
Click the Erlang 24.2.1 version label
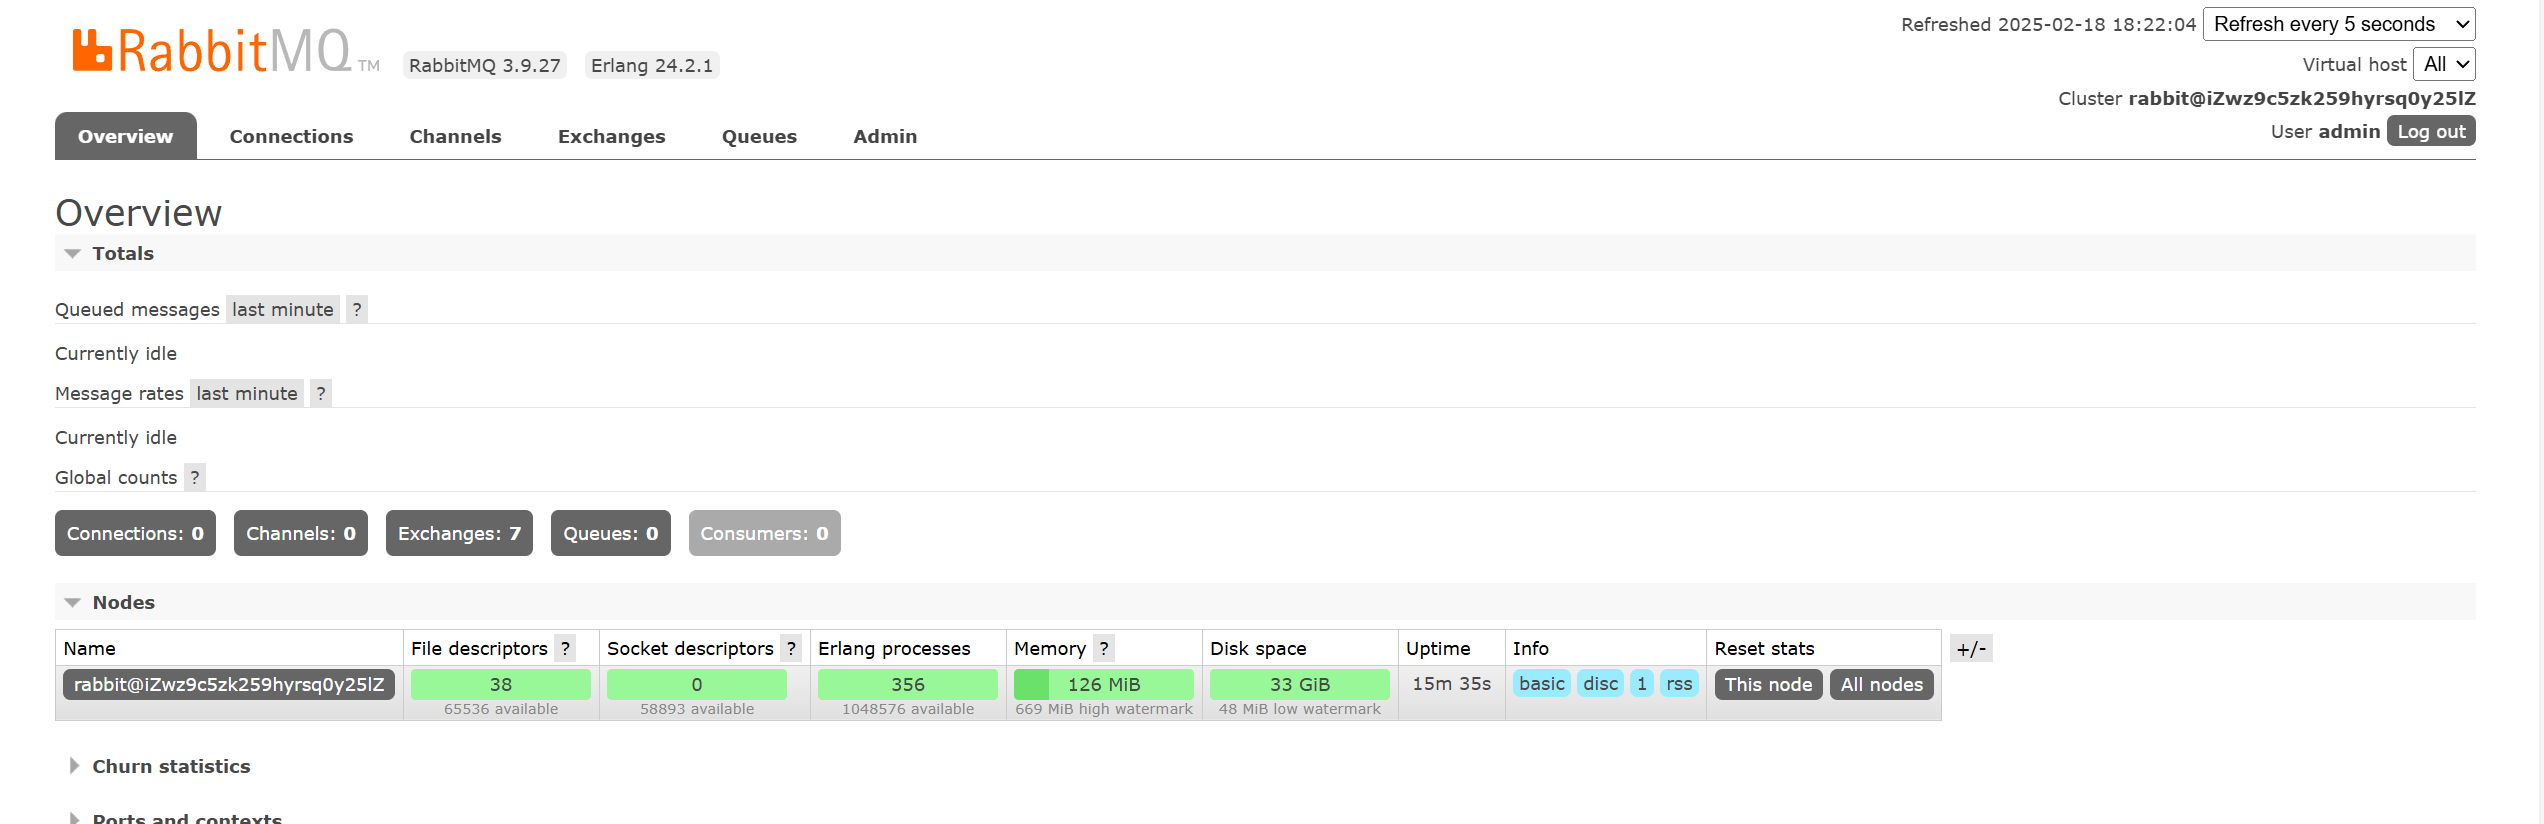(652, 65)
